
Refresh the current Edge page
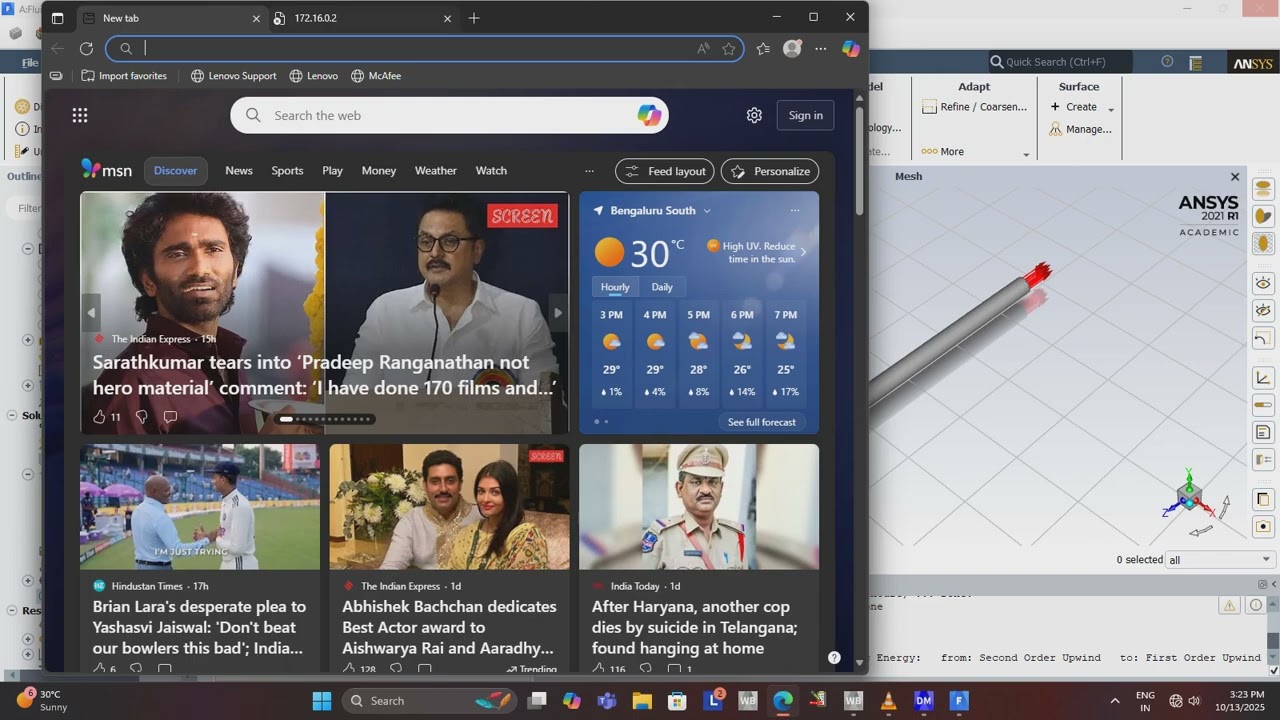coord(86,48)
